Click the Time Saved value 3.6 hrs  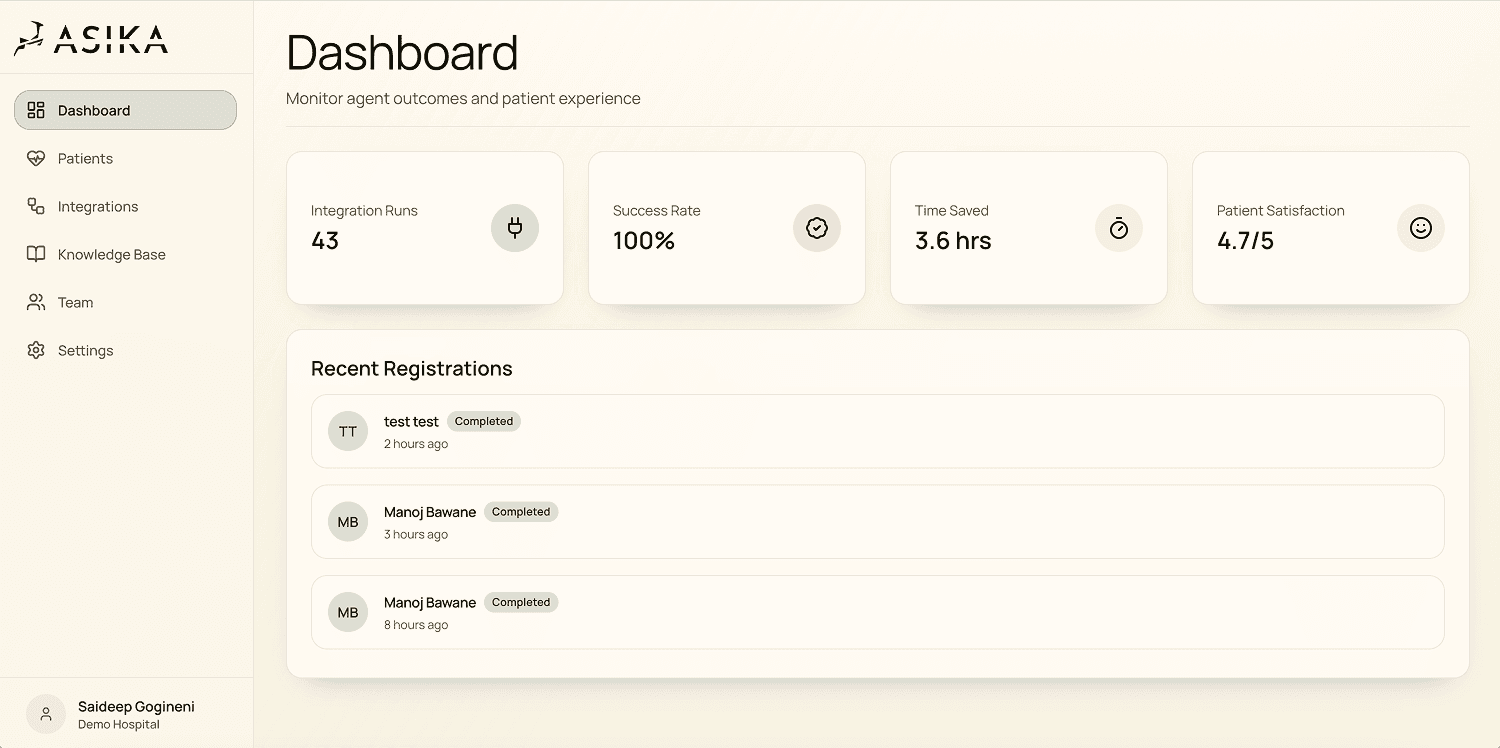[x=953, y=241]
